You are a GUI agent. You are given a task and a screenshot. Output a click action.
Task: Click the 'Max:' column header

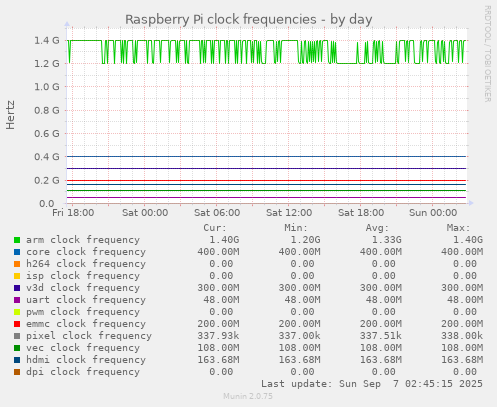(x=458, y=228)
